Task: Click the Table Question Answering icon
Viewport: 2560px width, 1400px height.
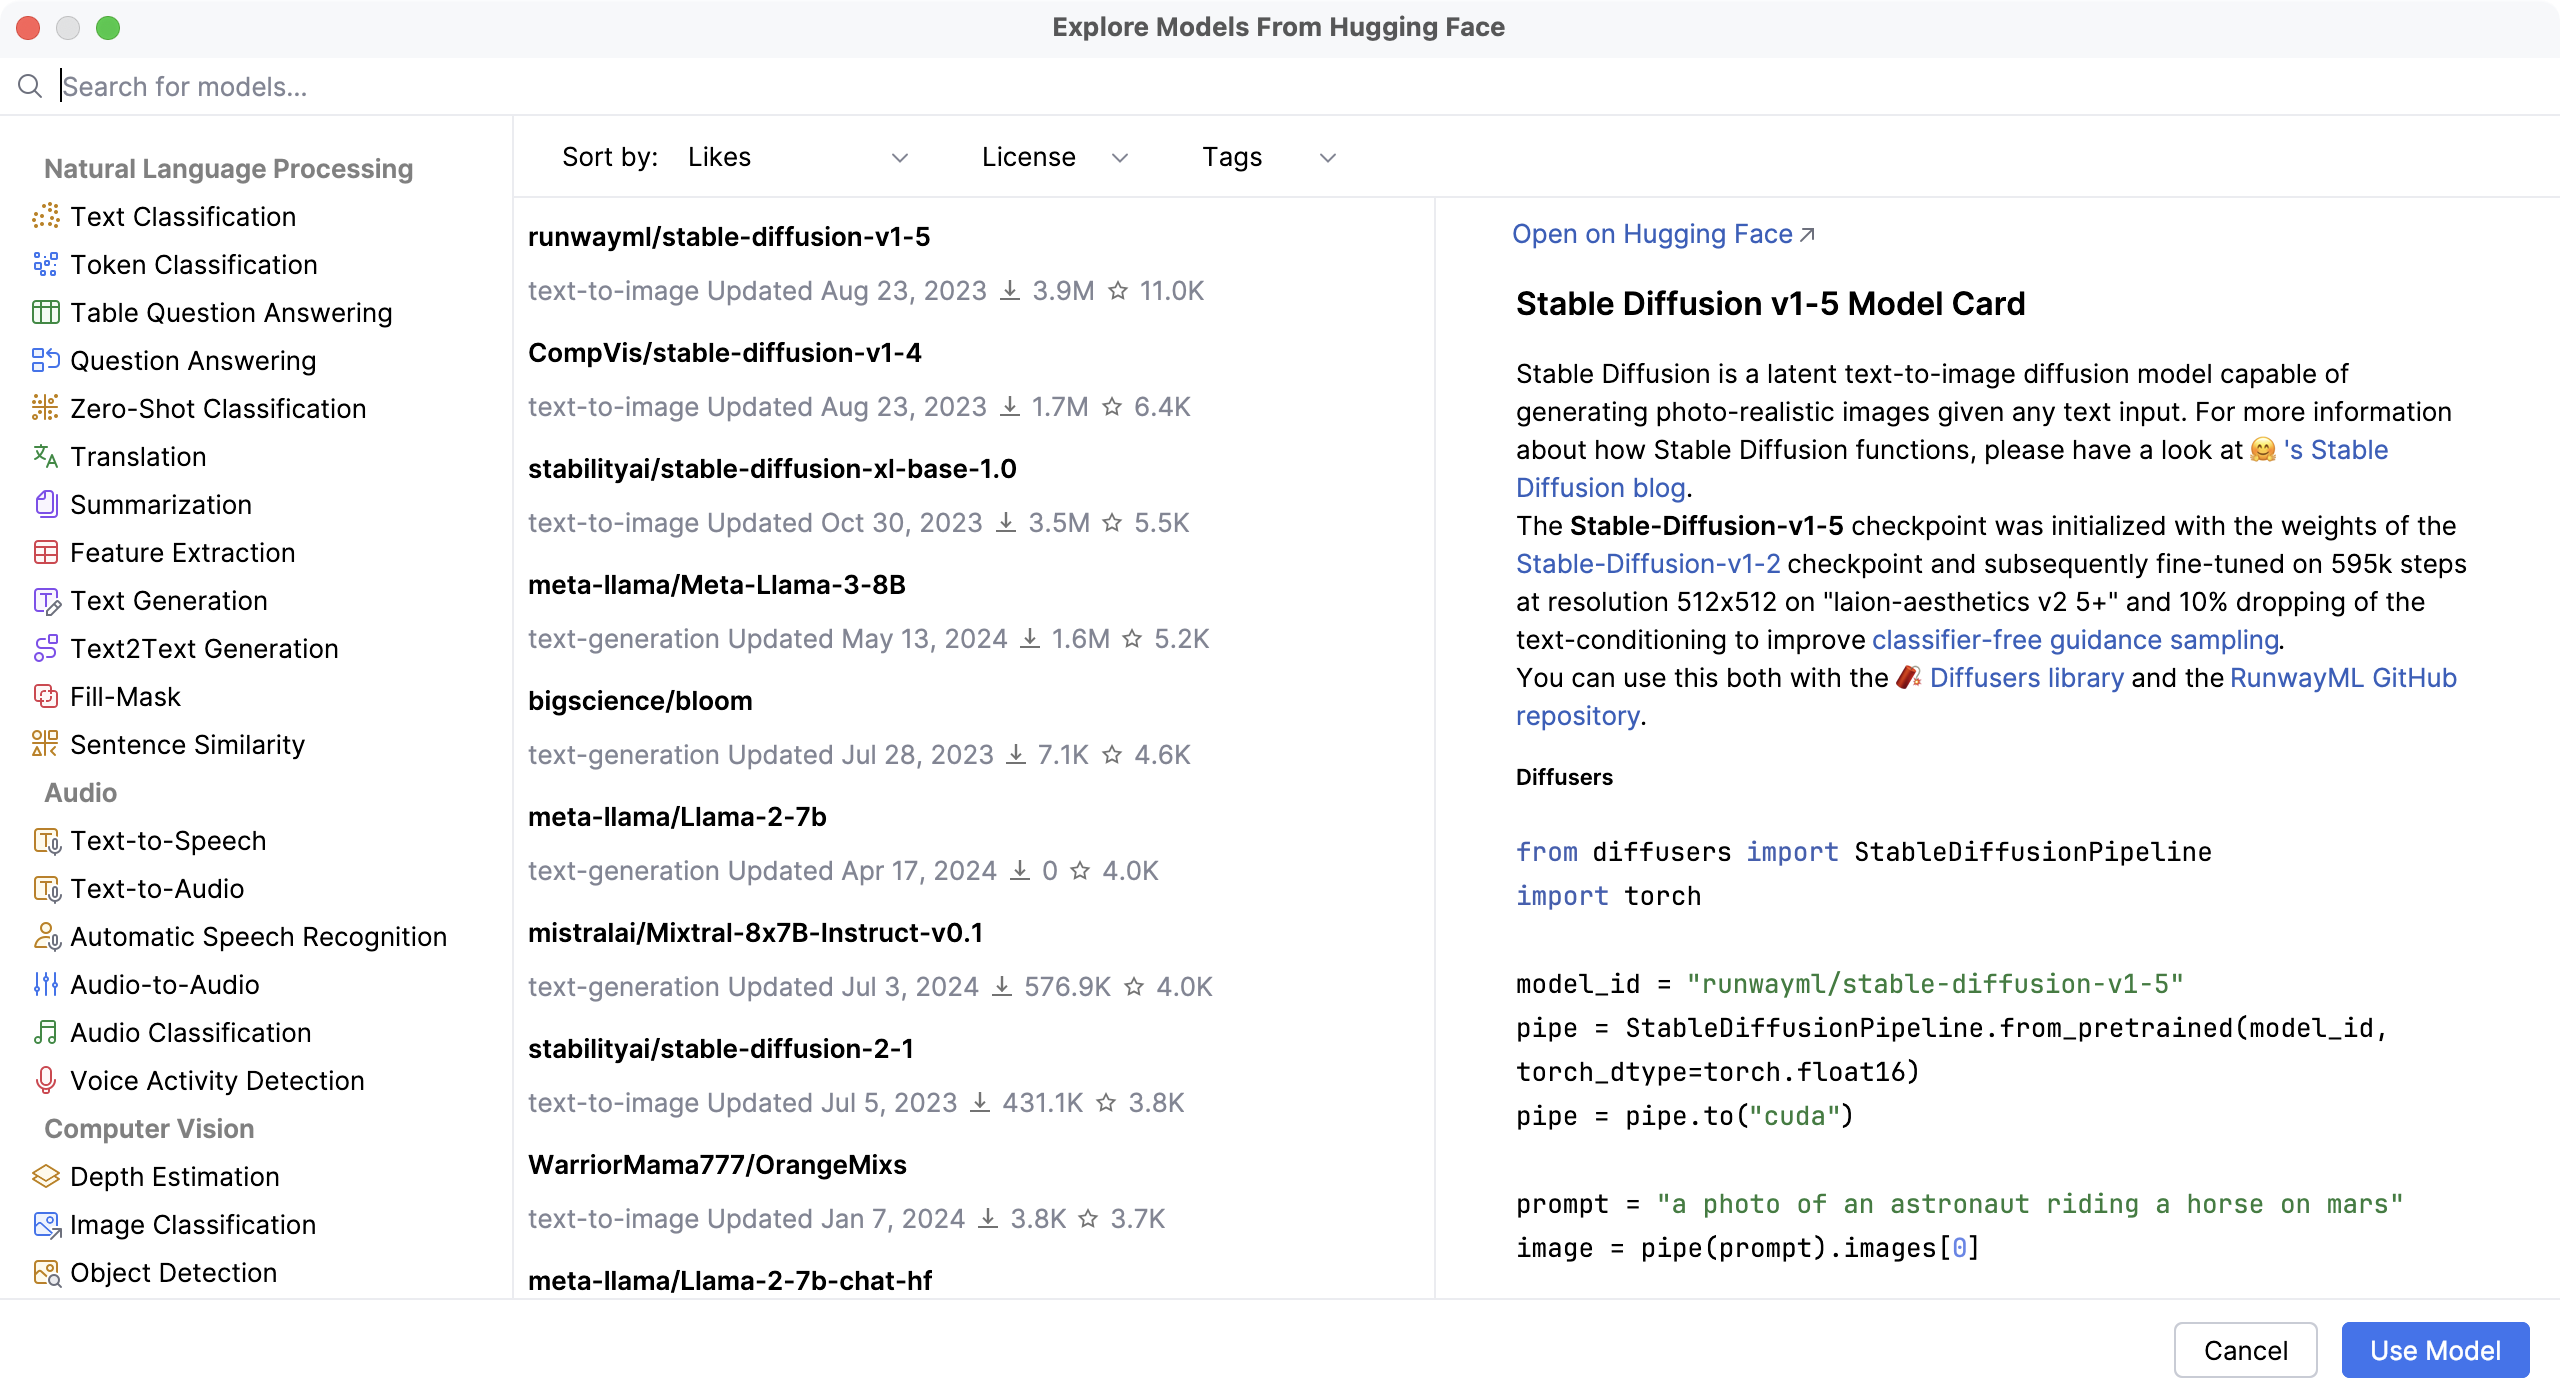Action: pos(46,313)
